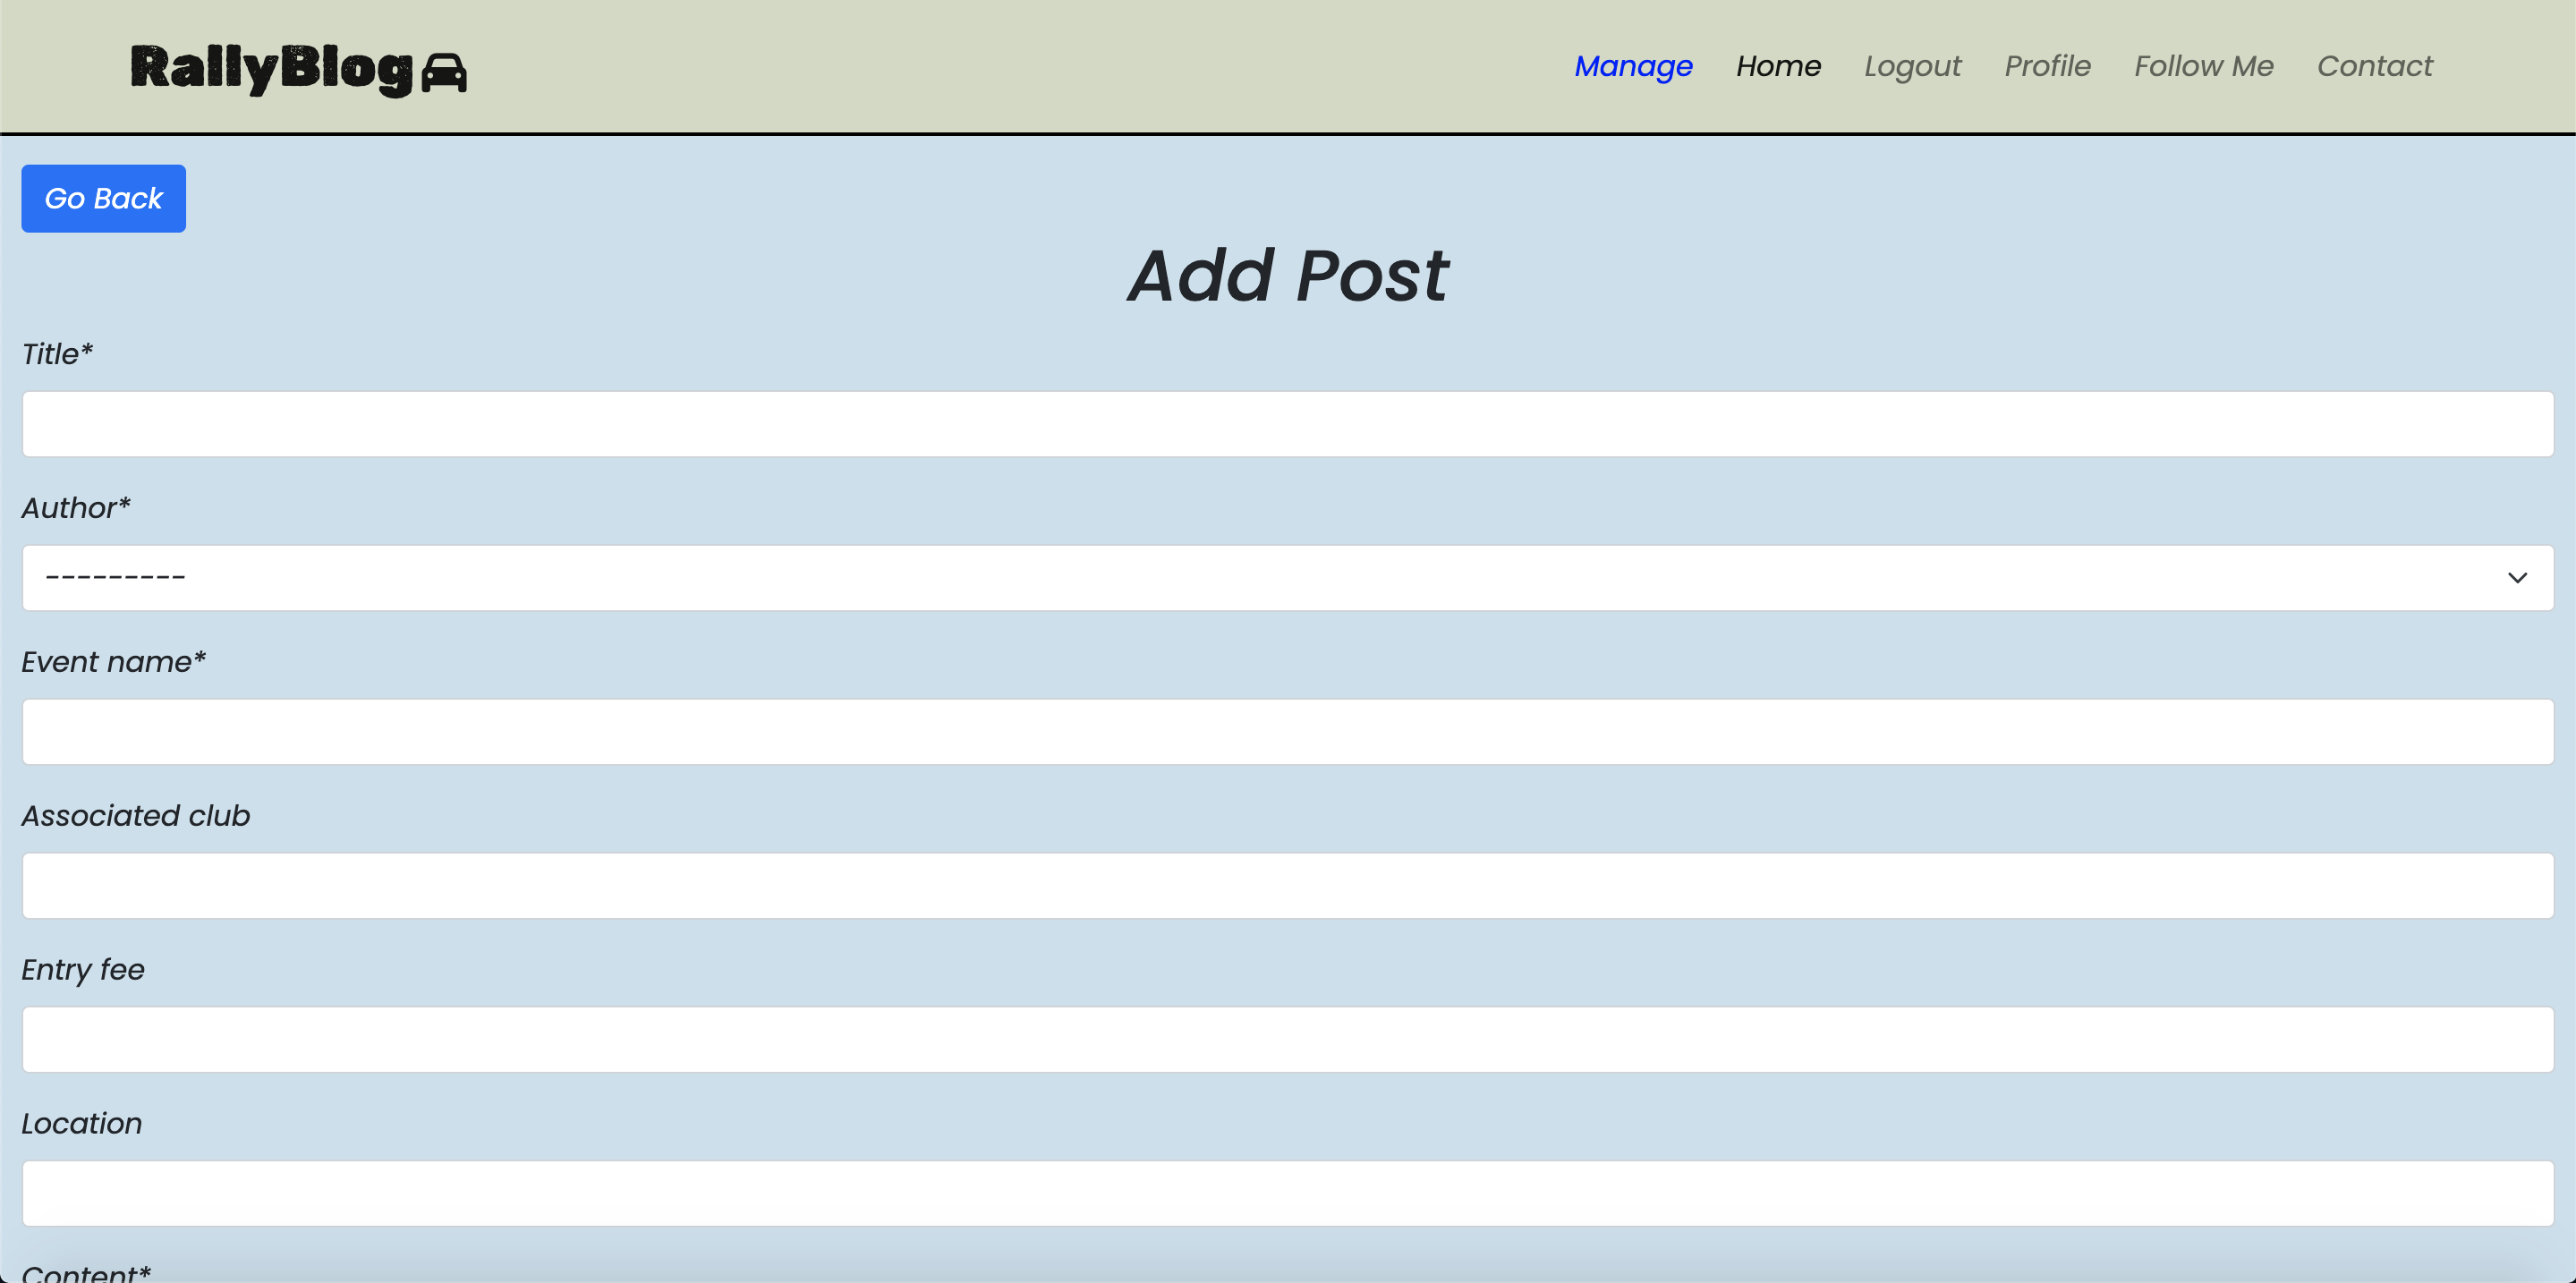This screenshot has width=2576, height=1283.
Task: Go to the Home page link
Action: click(x=1778, y=66)
